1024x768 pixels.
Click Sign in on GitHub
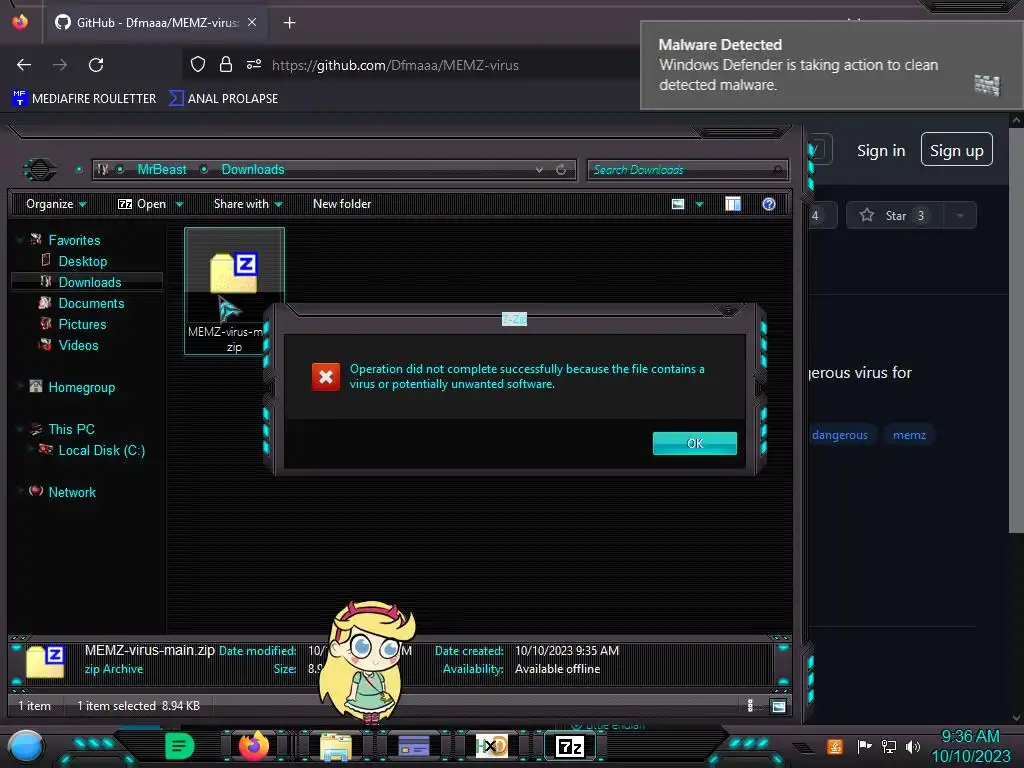click(x=881, y=151)
